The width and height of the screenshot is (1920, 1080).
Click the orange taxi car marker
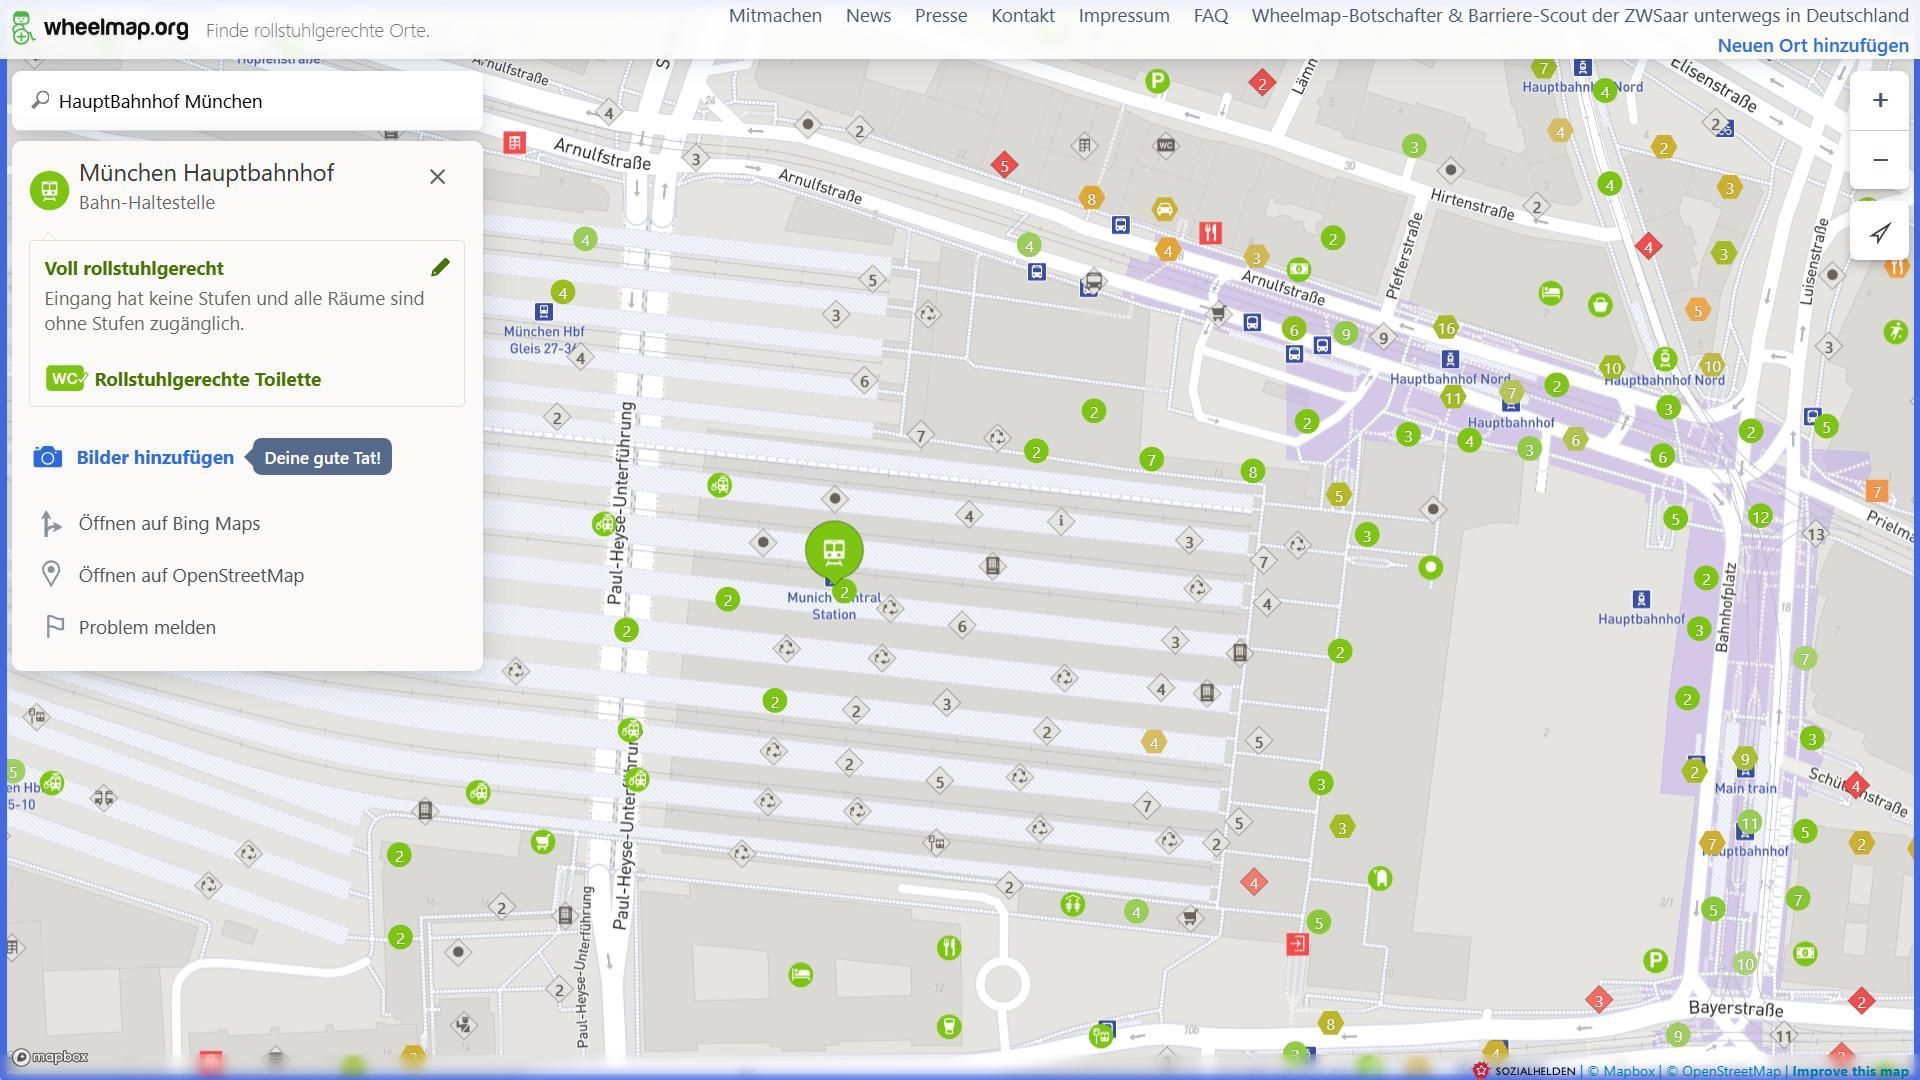click(1163, 210)
